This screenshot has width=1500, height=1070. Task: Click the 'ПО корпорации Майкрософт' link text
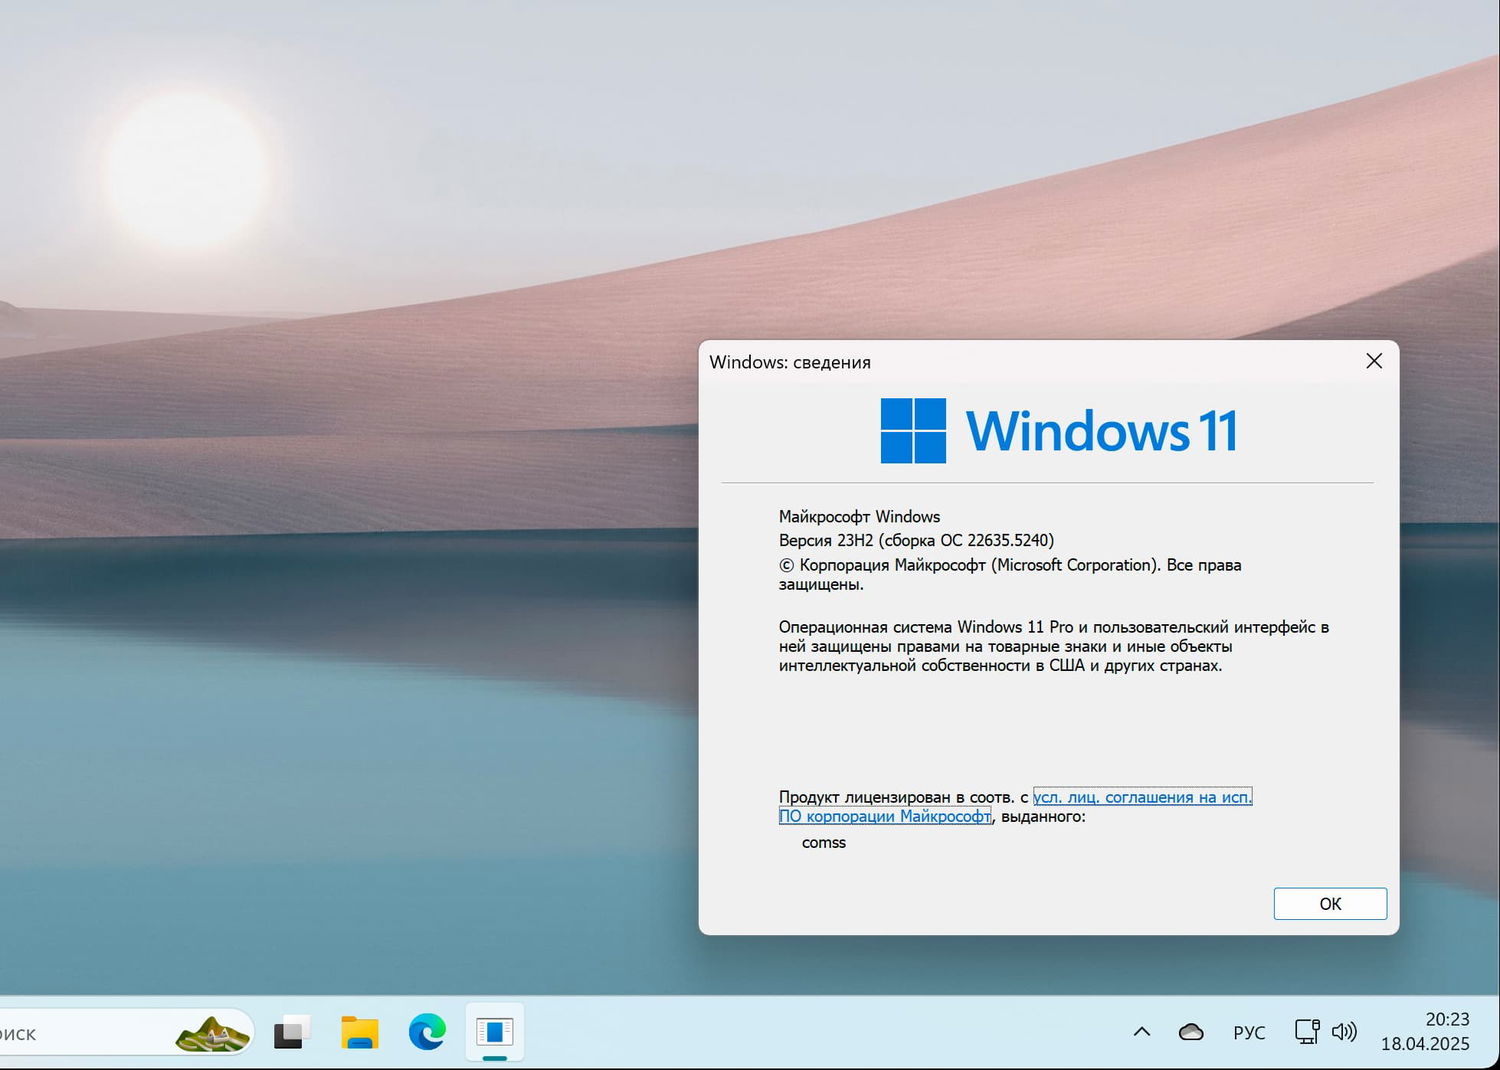[884, 816]
